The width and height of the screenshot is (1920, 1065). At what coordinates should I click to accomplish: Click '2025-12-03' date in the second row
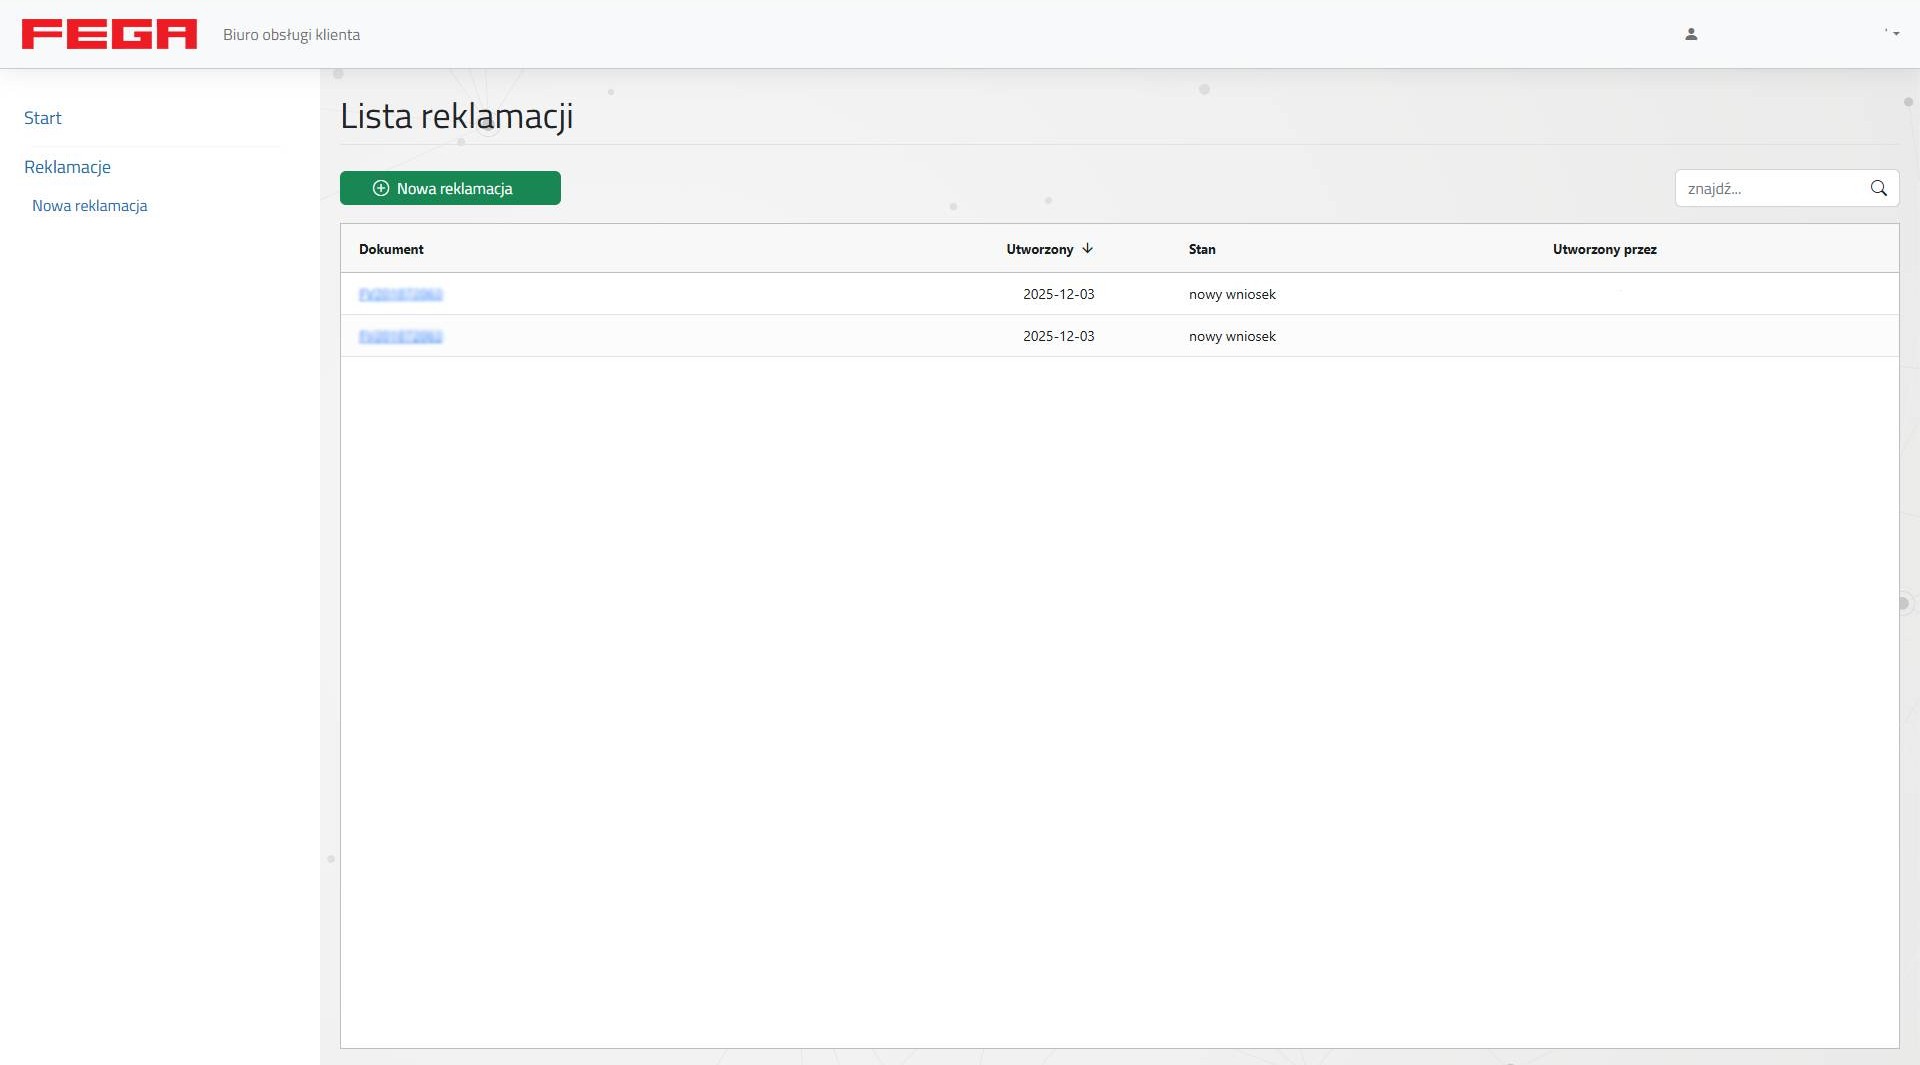1058,336
